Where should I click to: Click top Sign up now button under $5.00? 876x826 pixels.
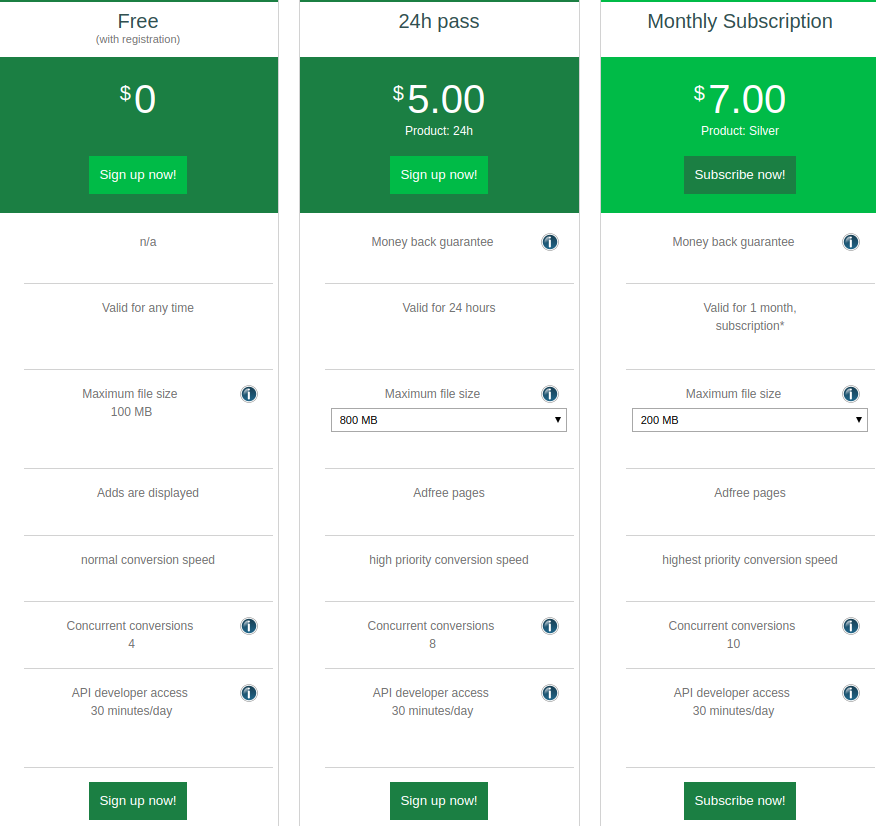coord(439,175)
